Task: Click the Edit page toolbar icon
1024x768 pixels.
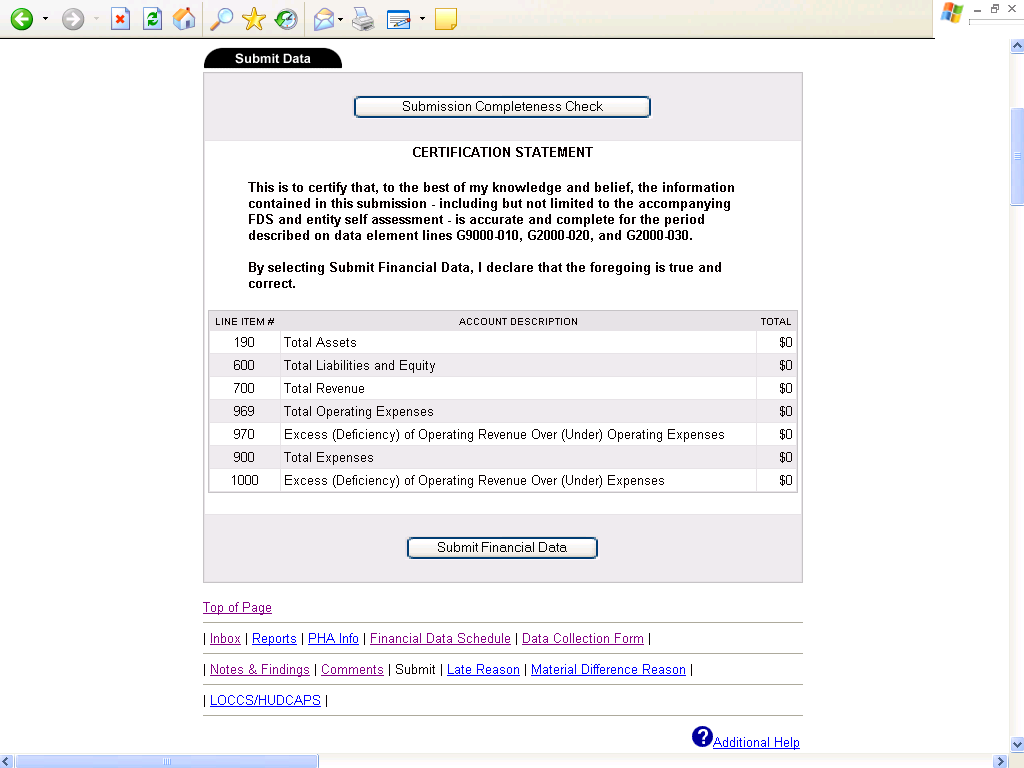Action: (398, 19)
